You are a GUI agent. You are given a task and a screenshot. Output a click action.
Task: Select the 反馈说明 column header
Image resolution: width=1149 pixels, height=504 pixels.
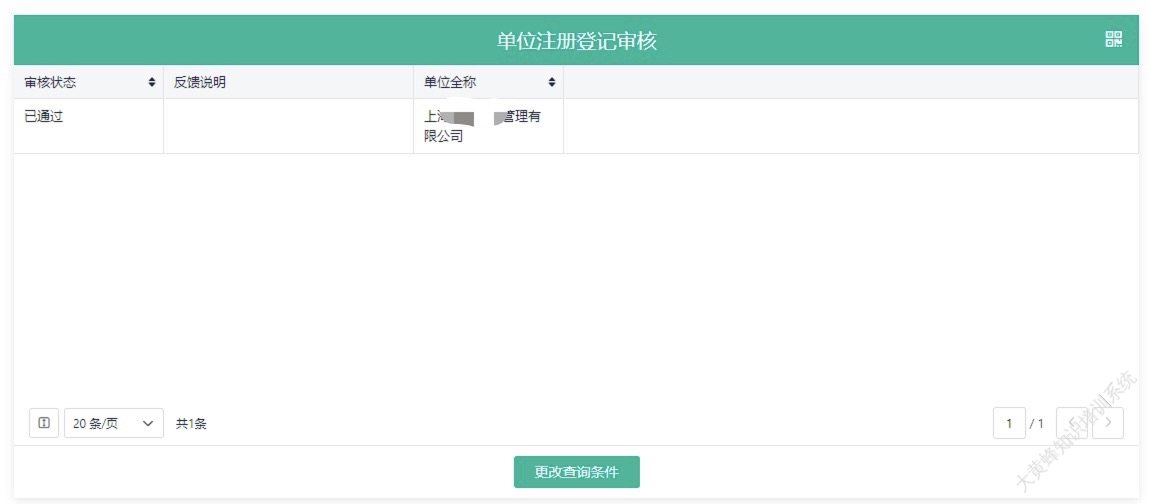click(x=200, y=82)
